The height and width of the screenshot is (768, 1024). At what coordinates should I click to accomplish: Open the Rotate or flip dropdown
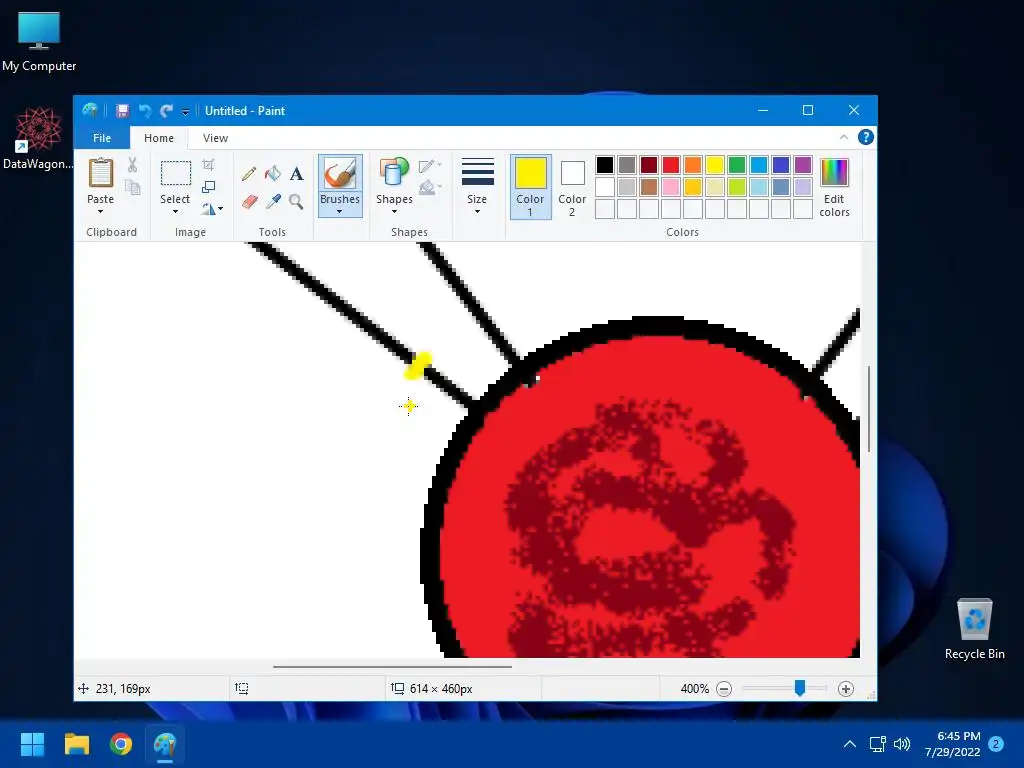point(212,209)
